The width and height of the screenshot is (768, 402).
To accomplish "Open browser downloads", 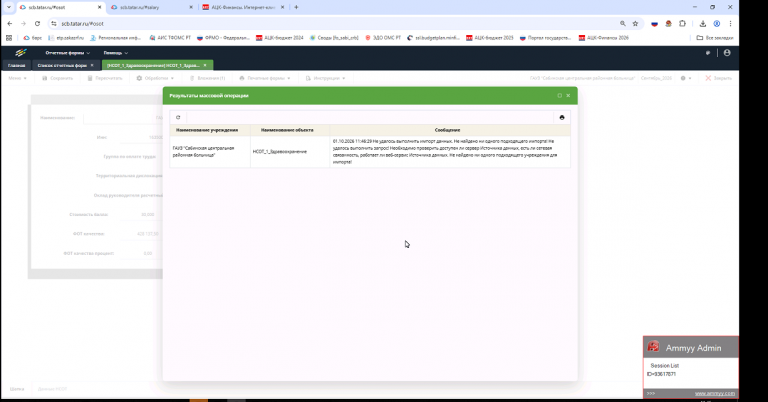I will [x=702, y=24].
